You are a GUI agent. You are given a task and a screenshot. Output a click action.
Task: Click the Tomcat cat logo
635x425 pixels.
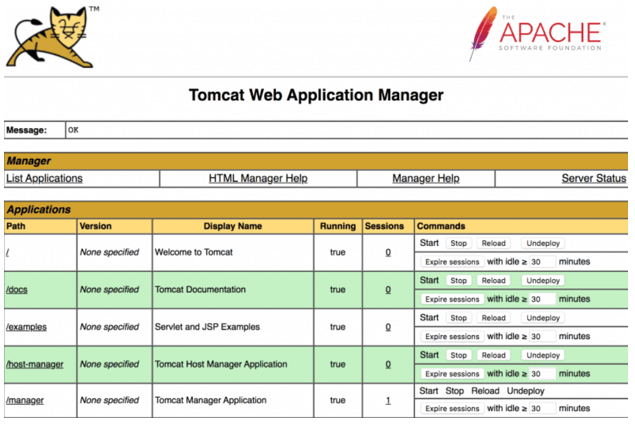click(x=51, y=37)
